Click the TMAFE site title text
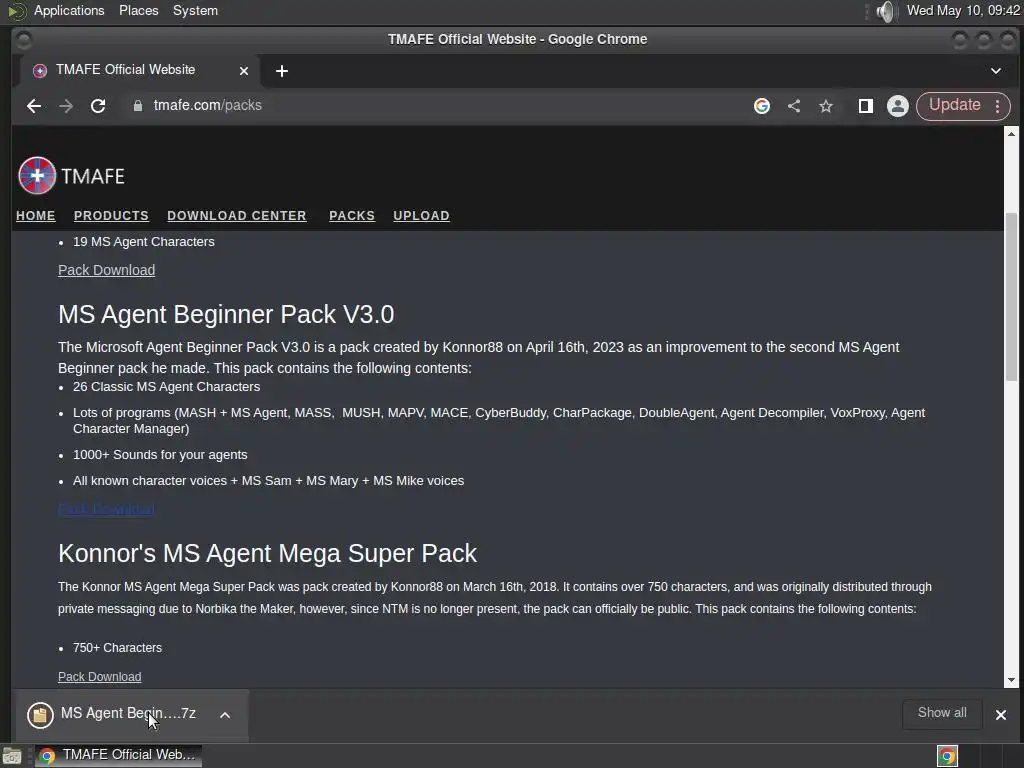Image resolution: width=1024 pixels, height=768 pixels. pos(93,176)
